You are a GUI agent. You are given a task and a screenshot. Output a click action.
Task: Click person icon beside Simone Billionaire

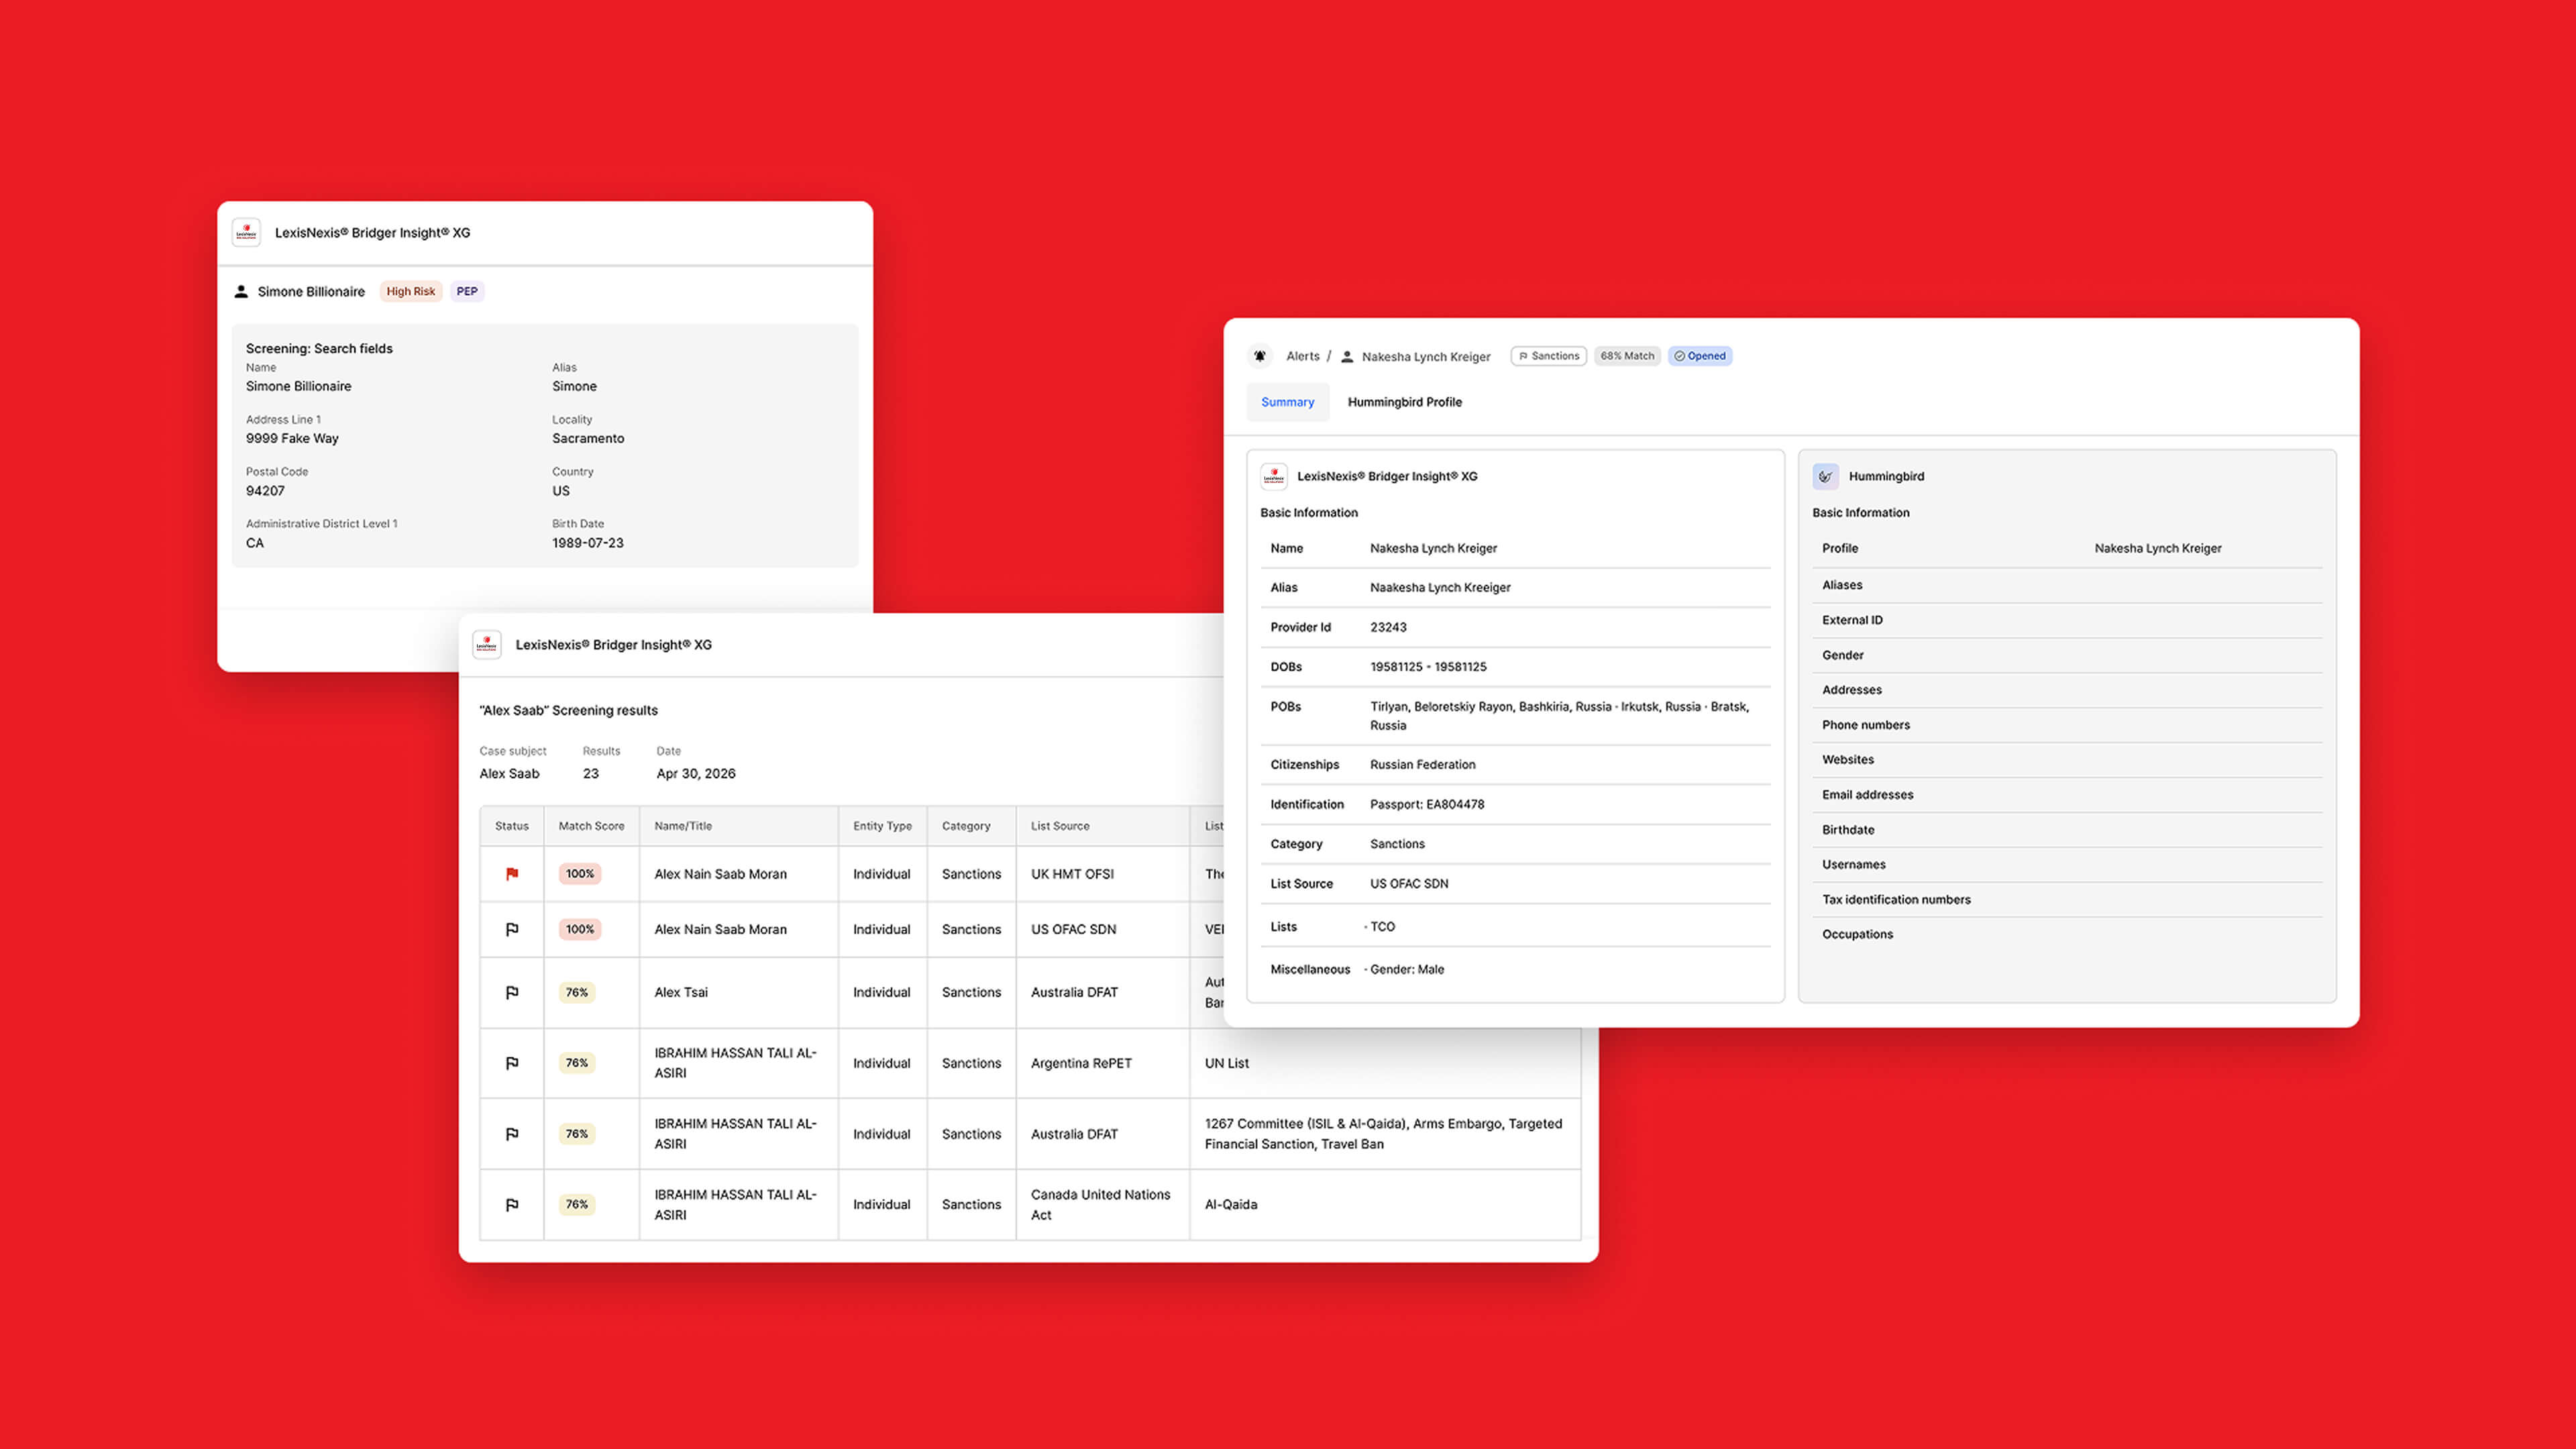point(241,292)
